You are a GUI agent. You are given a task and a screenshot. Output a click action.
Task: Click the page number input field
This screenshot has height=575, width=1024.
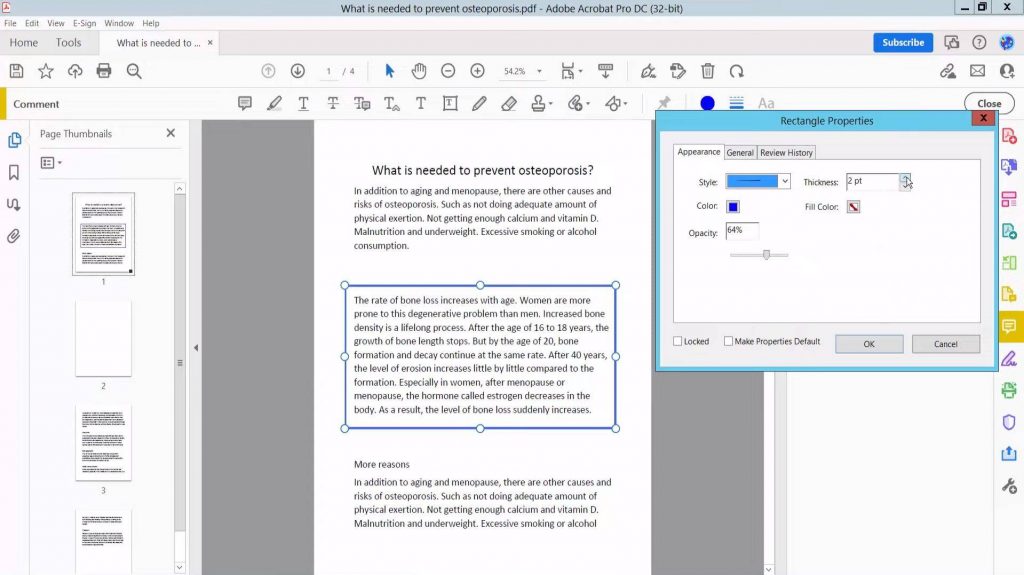click(328, 71)
